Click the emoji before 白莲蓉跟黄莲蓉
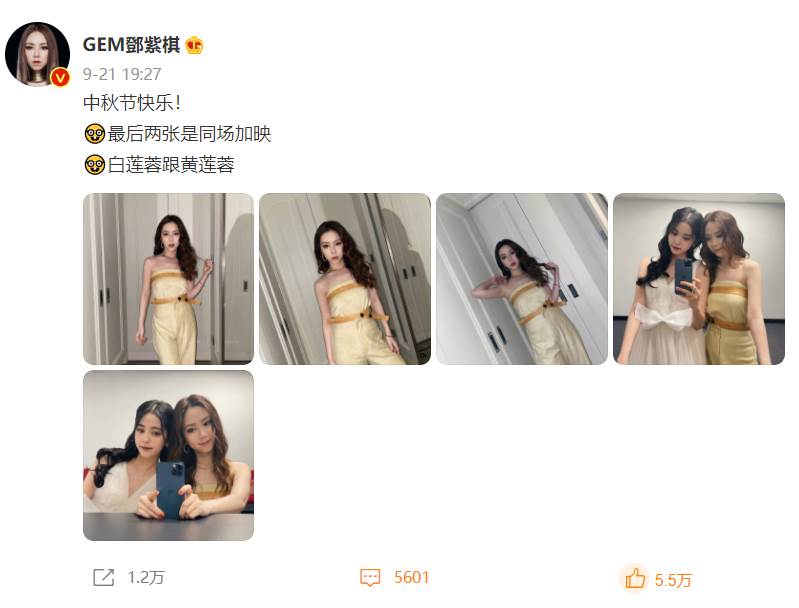799x608 pixels. point(95,165)
